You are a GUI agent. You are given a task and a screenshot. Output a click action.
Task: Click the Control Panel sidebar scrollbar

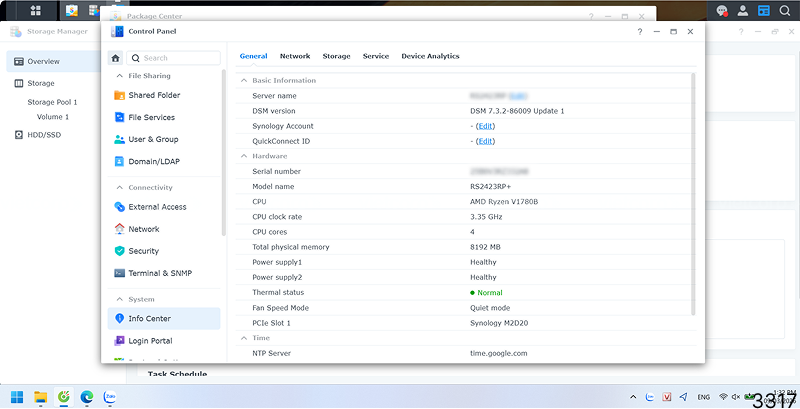tap(223, 153)
